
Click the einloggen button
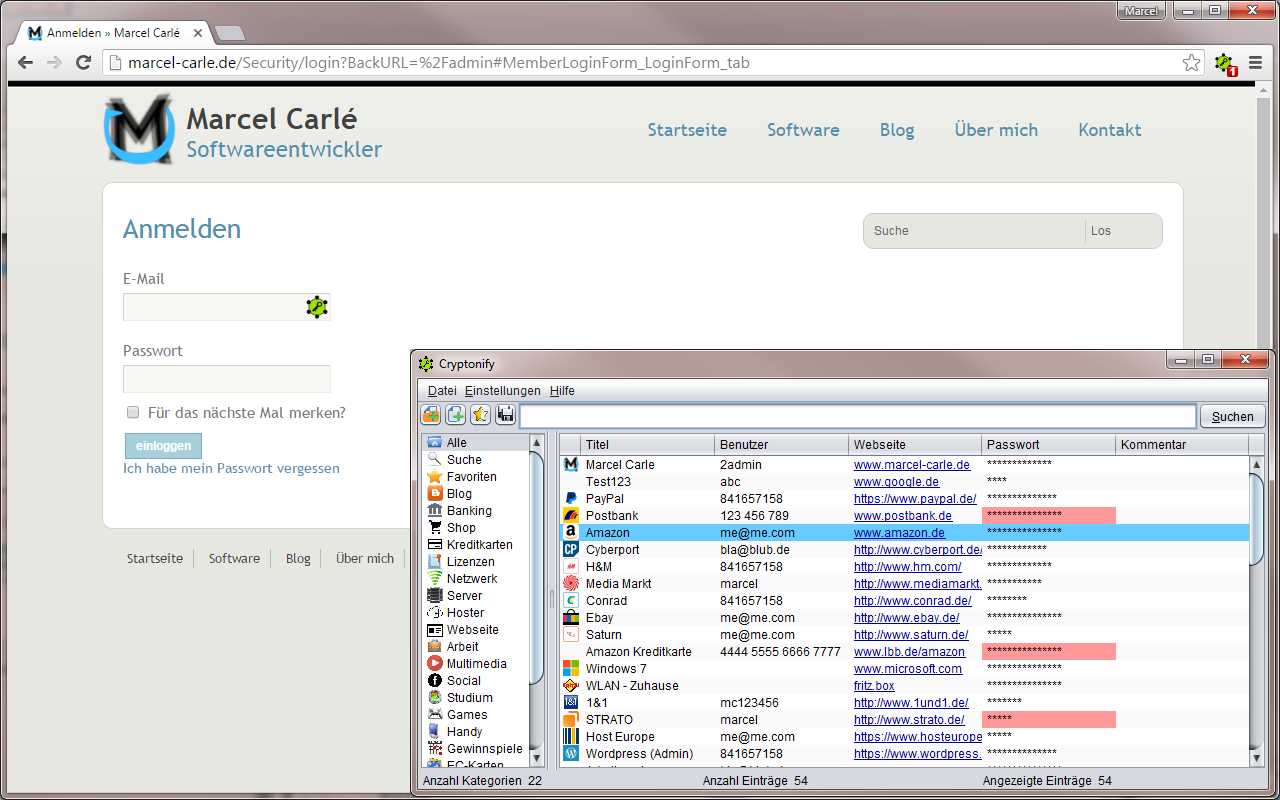(x=163, y=446)
